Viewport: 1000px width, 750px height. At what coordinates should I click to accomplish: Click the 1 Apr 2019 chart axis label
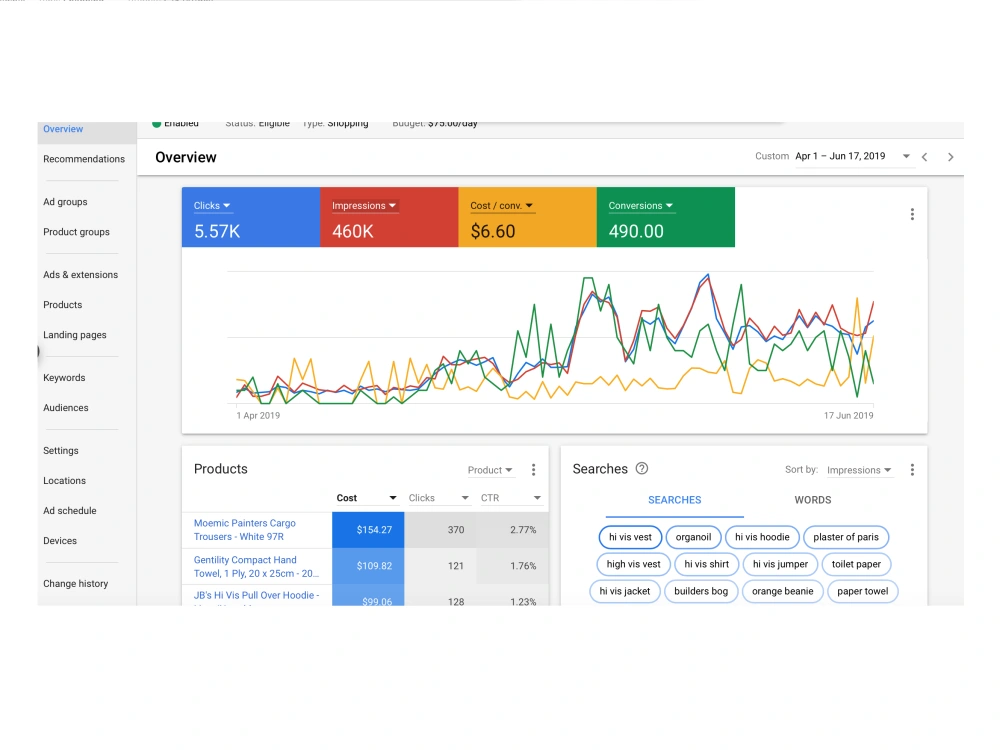point(258,416)
